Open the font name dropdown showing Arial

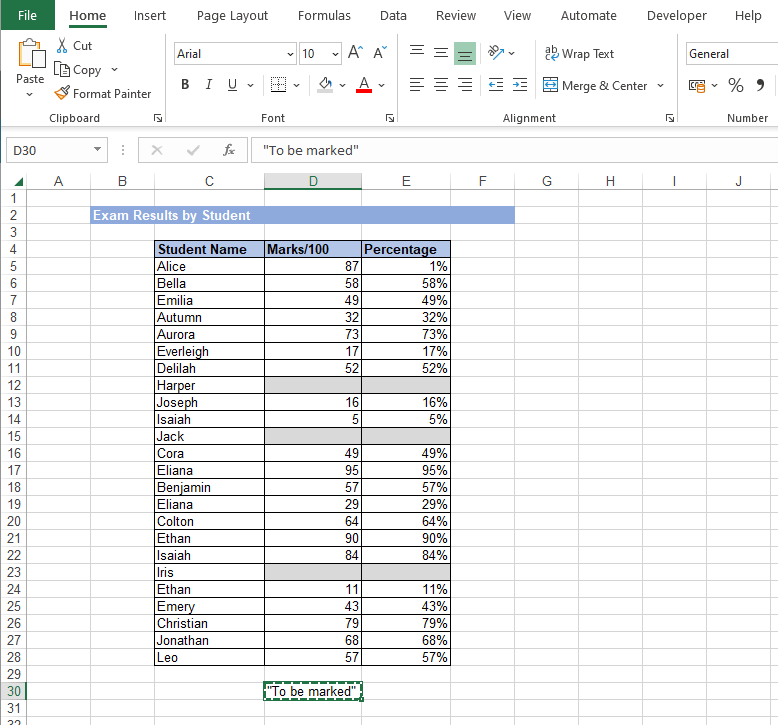coord(290,54)
